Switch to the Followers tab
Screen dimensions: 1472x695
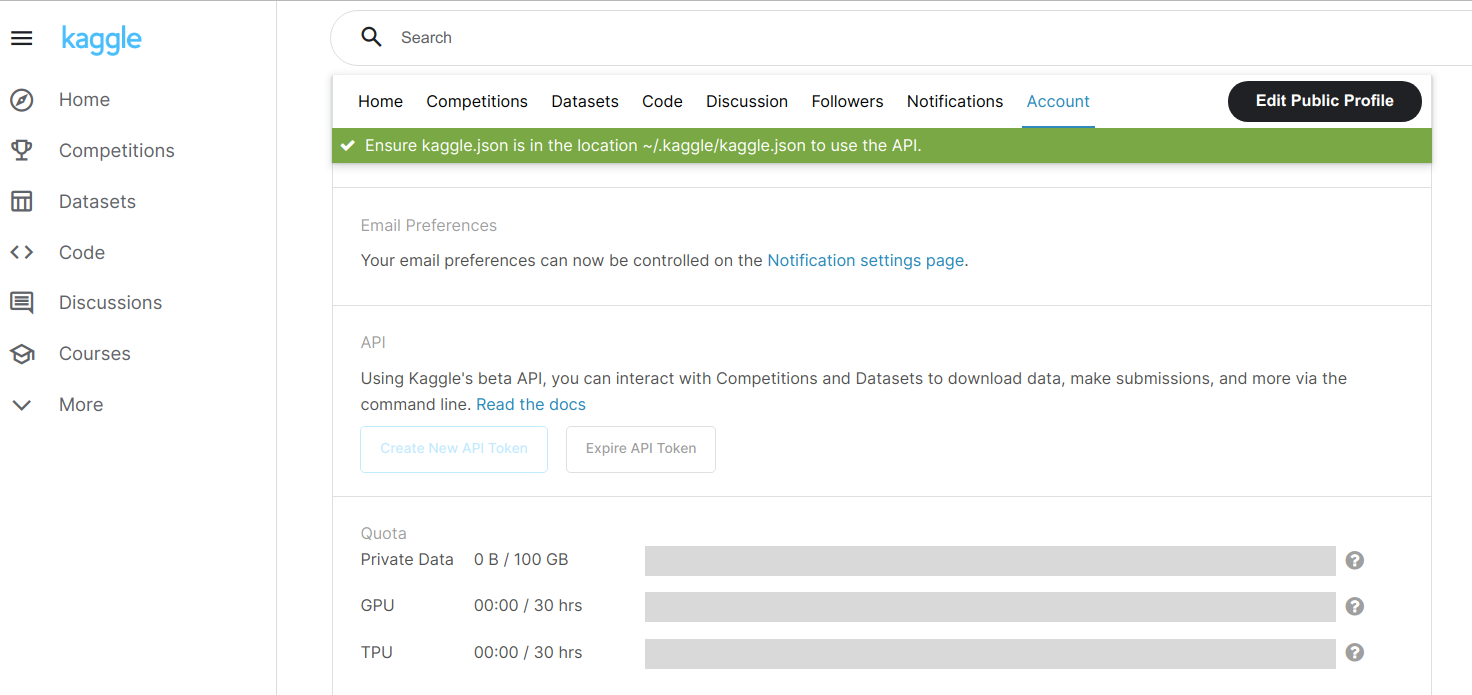847,101
